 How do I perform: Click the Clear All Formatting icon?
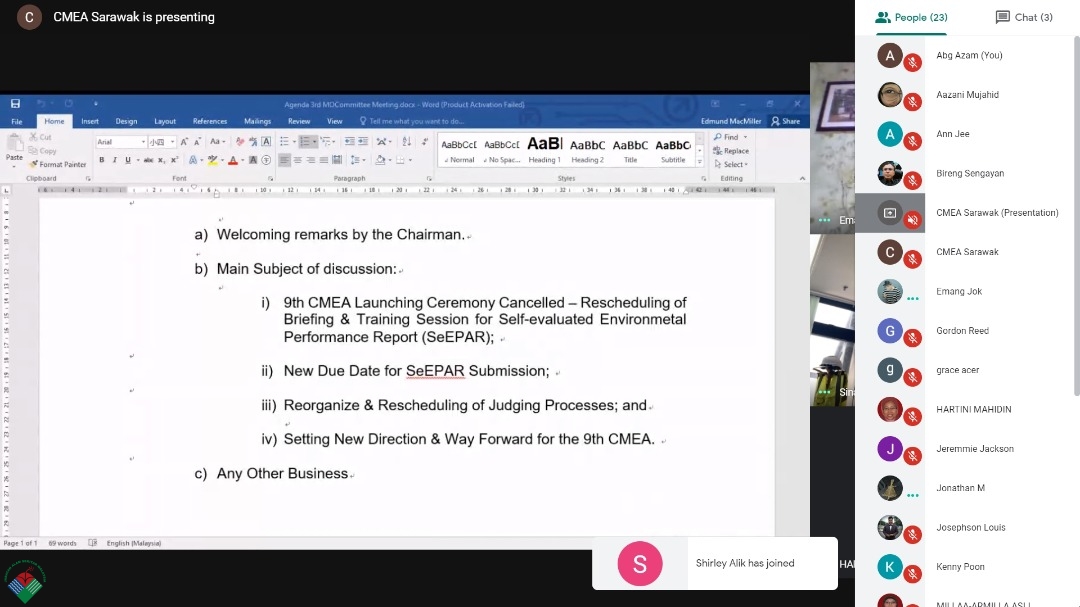240,142
